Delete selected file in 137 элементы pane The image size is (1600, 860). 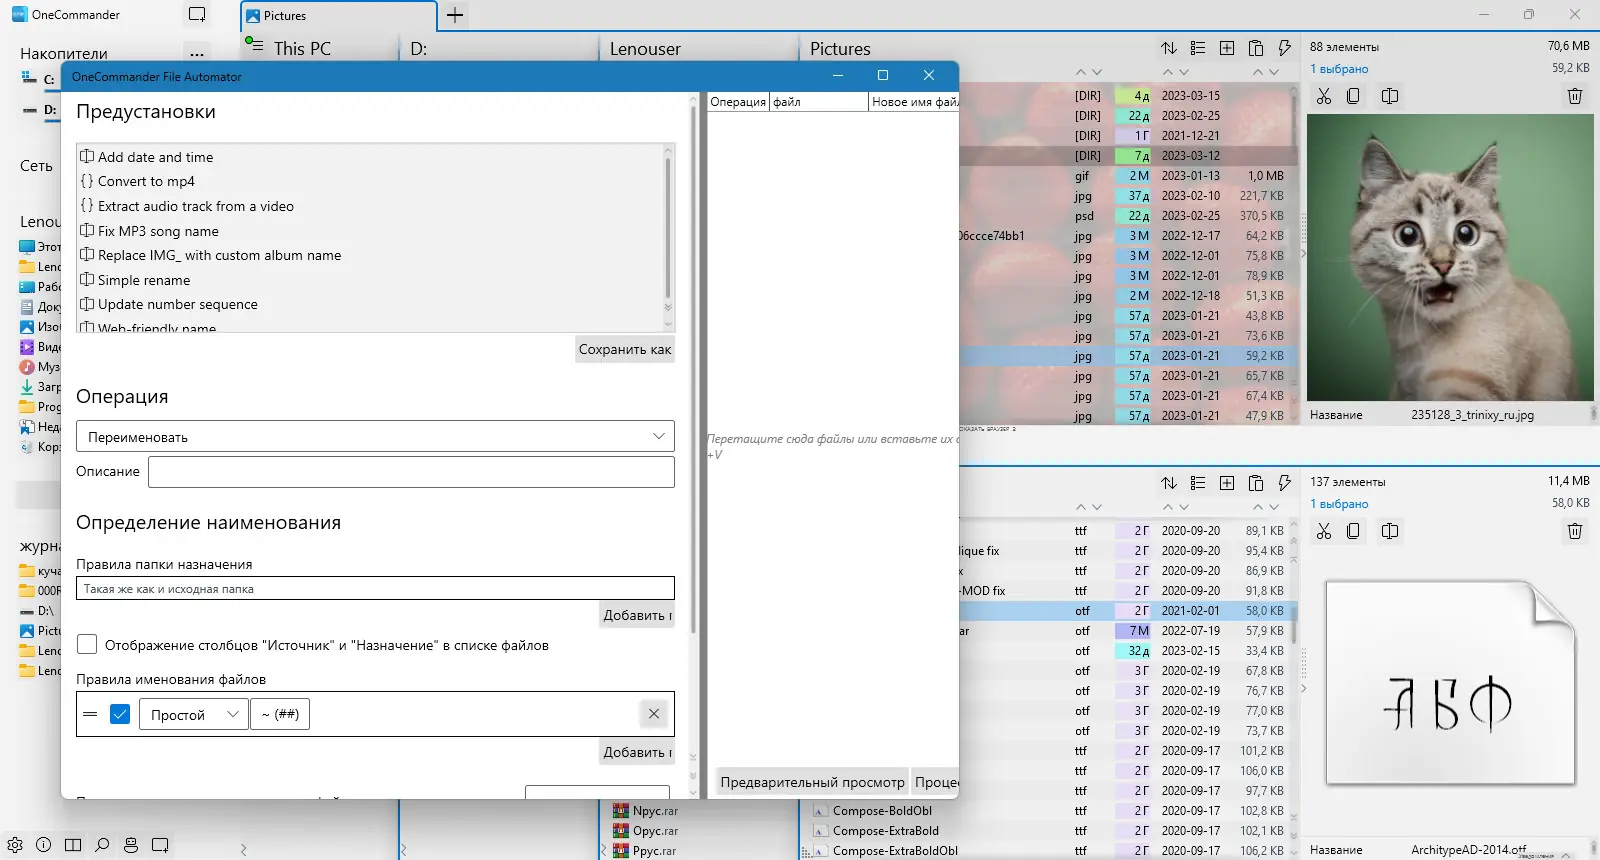[1575, 531]
